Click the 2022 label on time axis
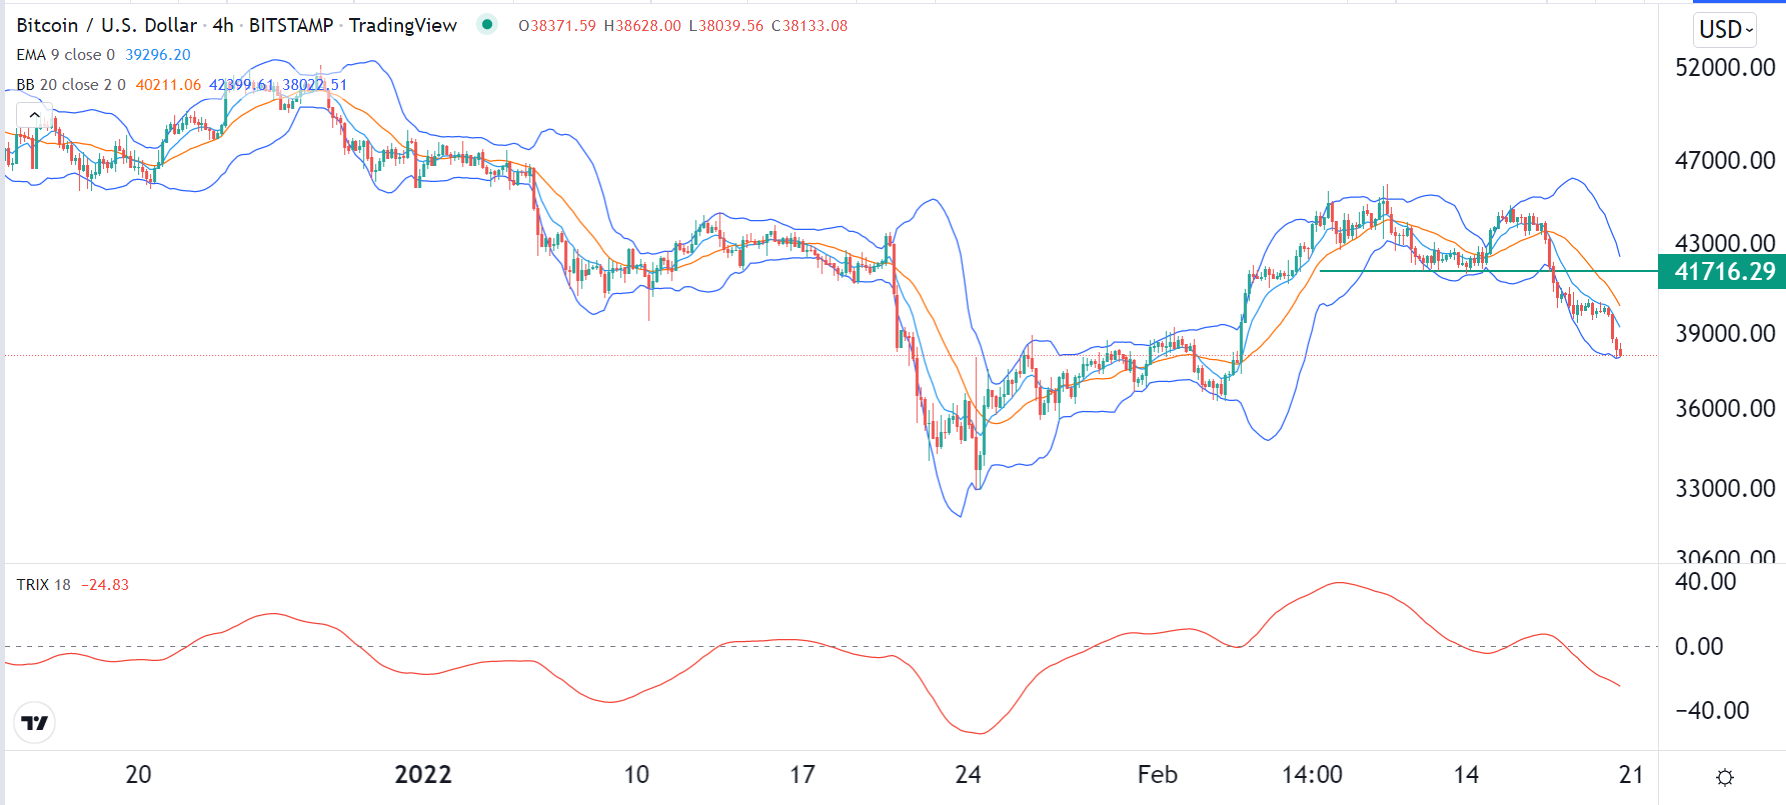1786x805 pixels. click(x=423, y=775)
